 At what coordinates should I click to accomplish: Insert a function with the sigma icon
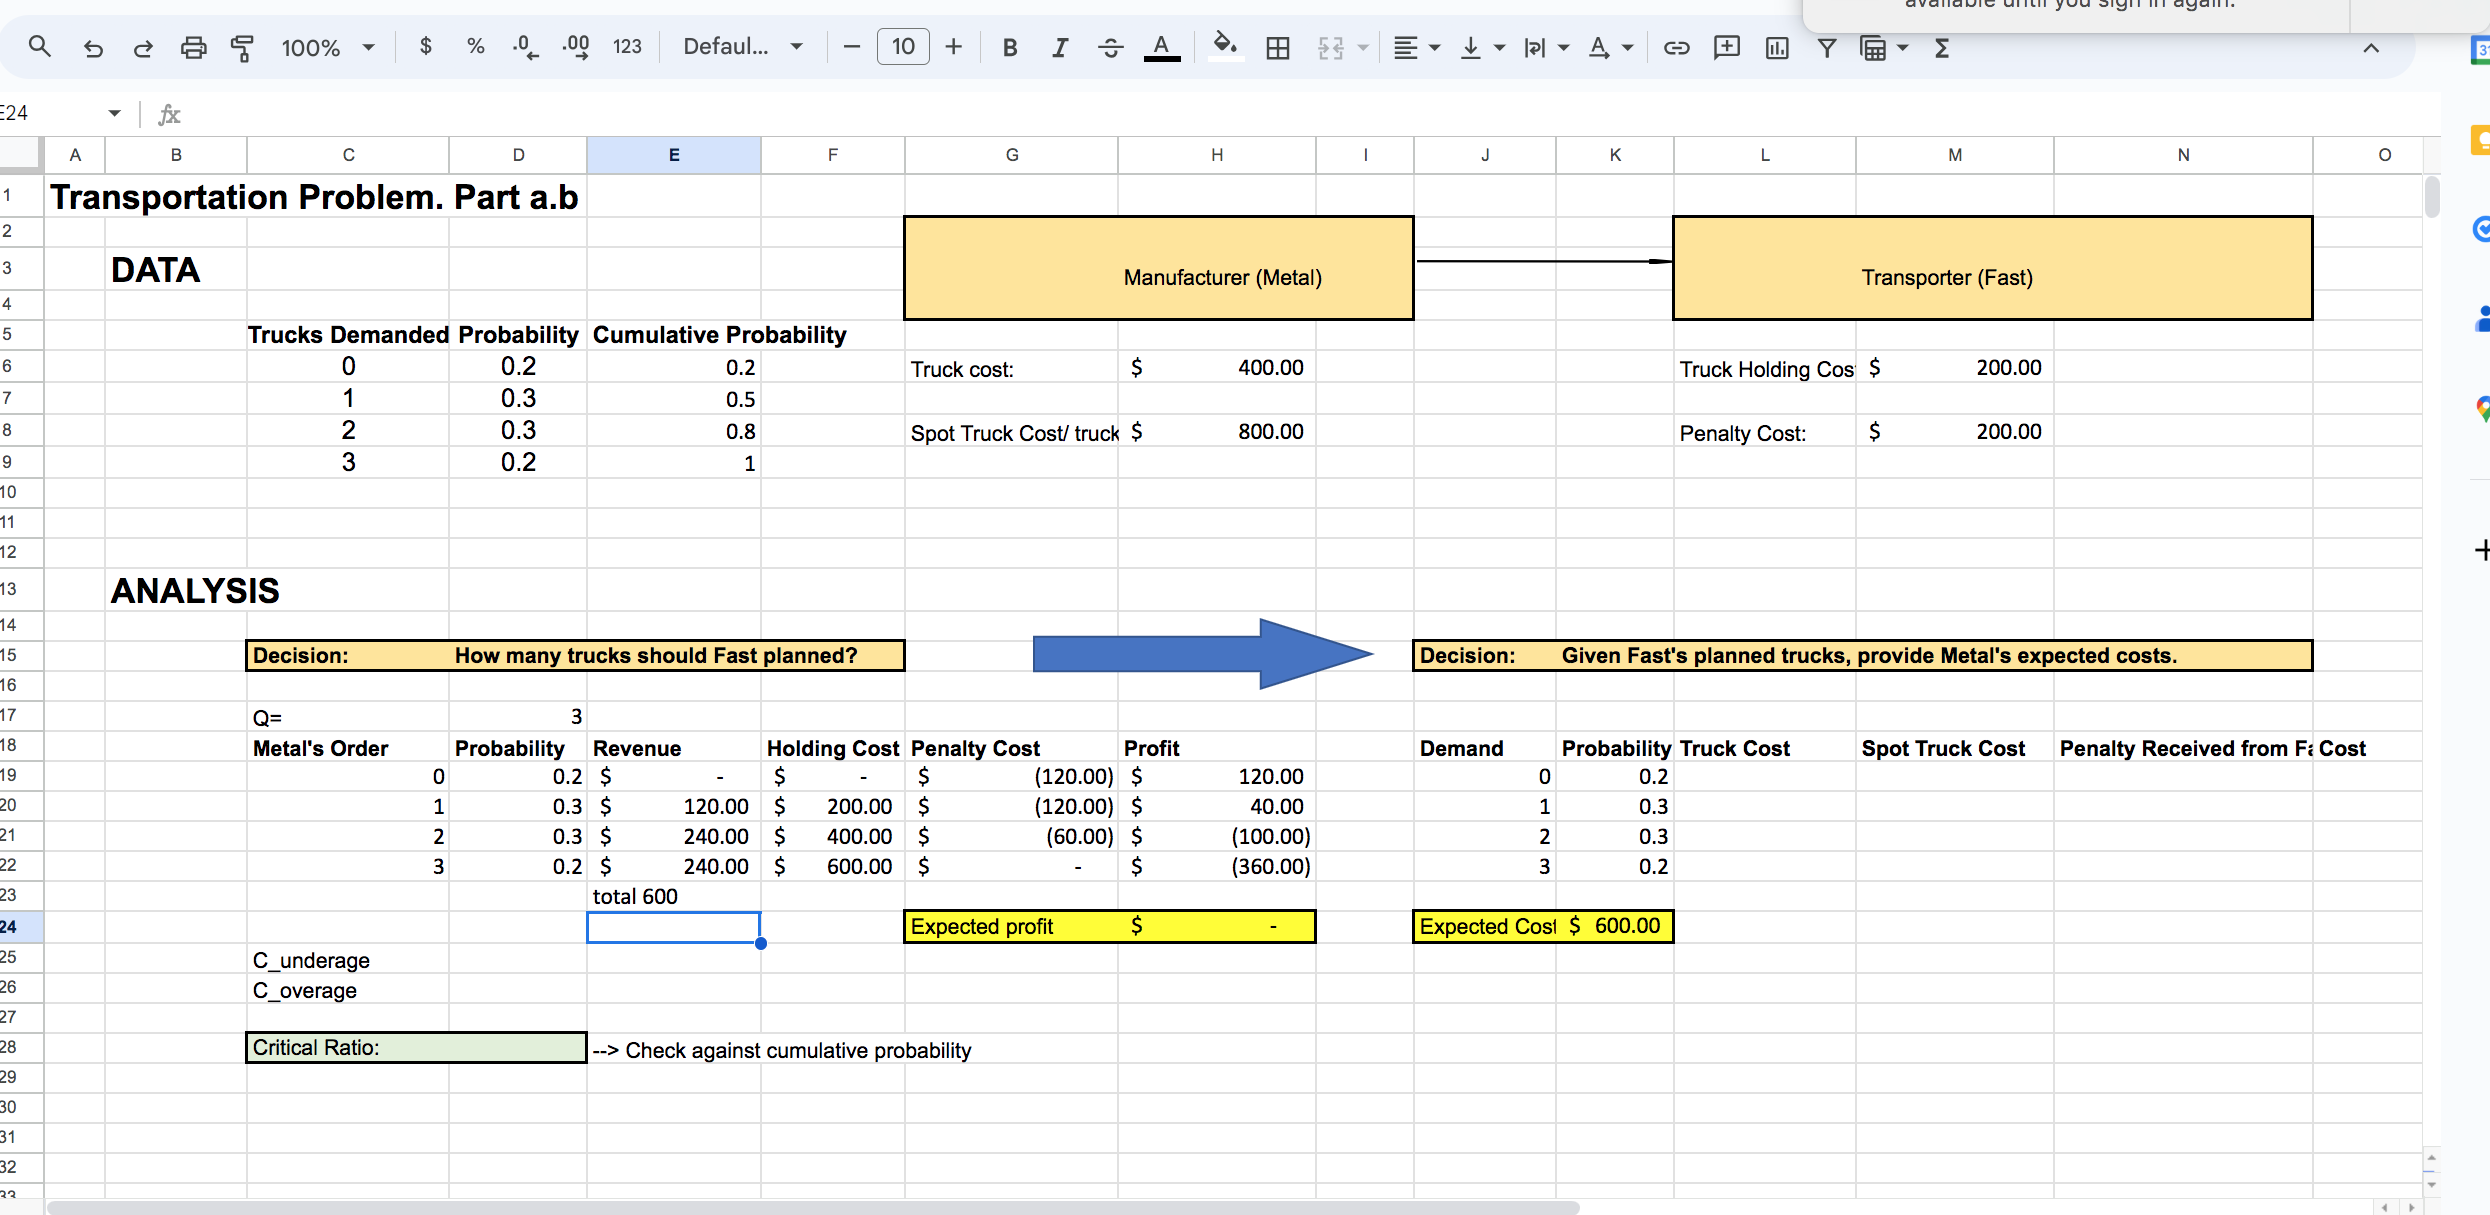[x=1941, y=47]
